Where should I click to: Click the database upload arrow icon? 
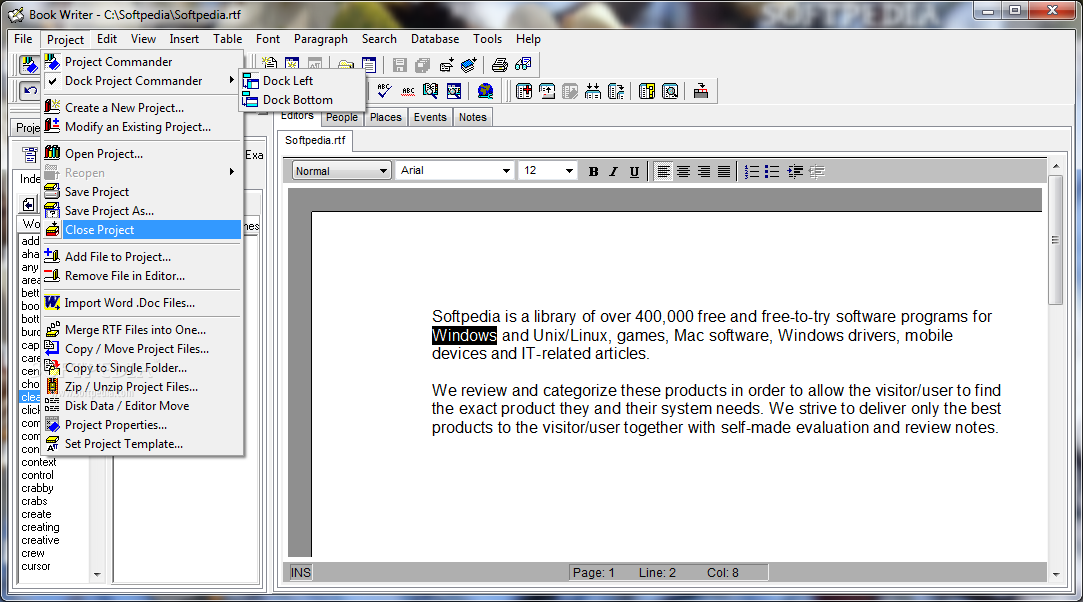coord(547,91)
